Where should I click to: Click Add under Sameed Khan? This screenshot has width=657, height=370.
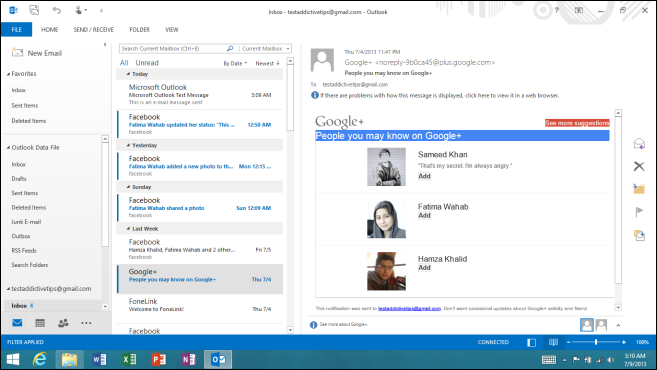pos(424,176)
